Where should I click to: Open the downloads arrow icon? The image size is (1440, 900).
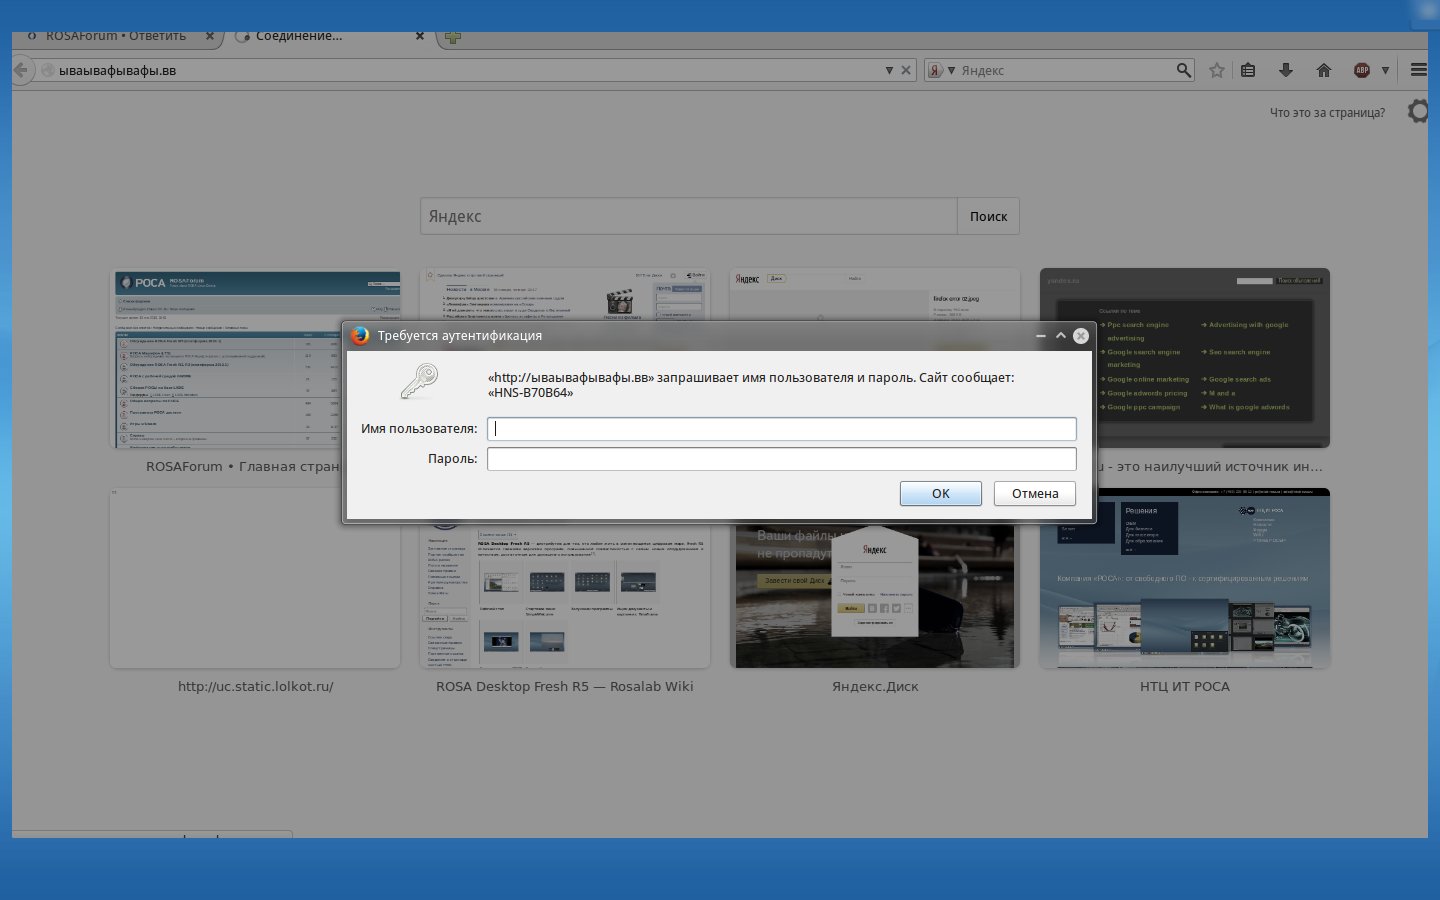point(1286,70)
